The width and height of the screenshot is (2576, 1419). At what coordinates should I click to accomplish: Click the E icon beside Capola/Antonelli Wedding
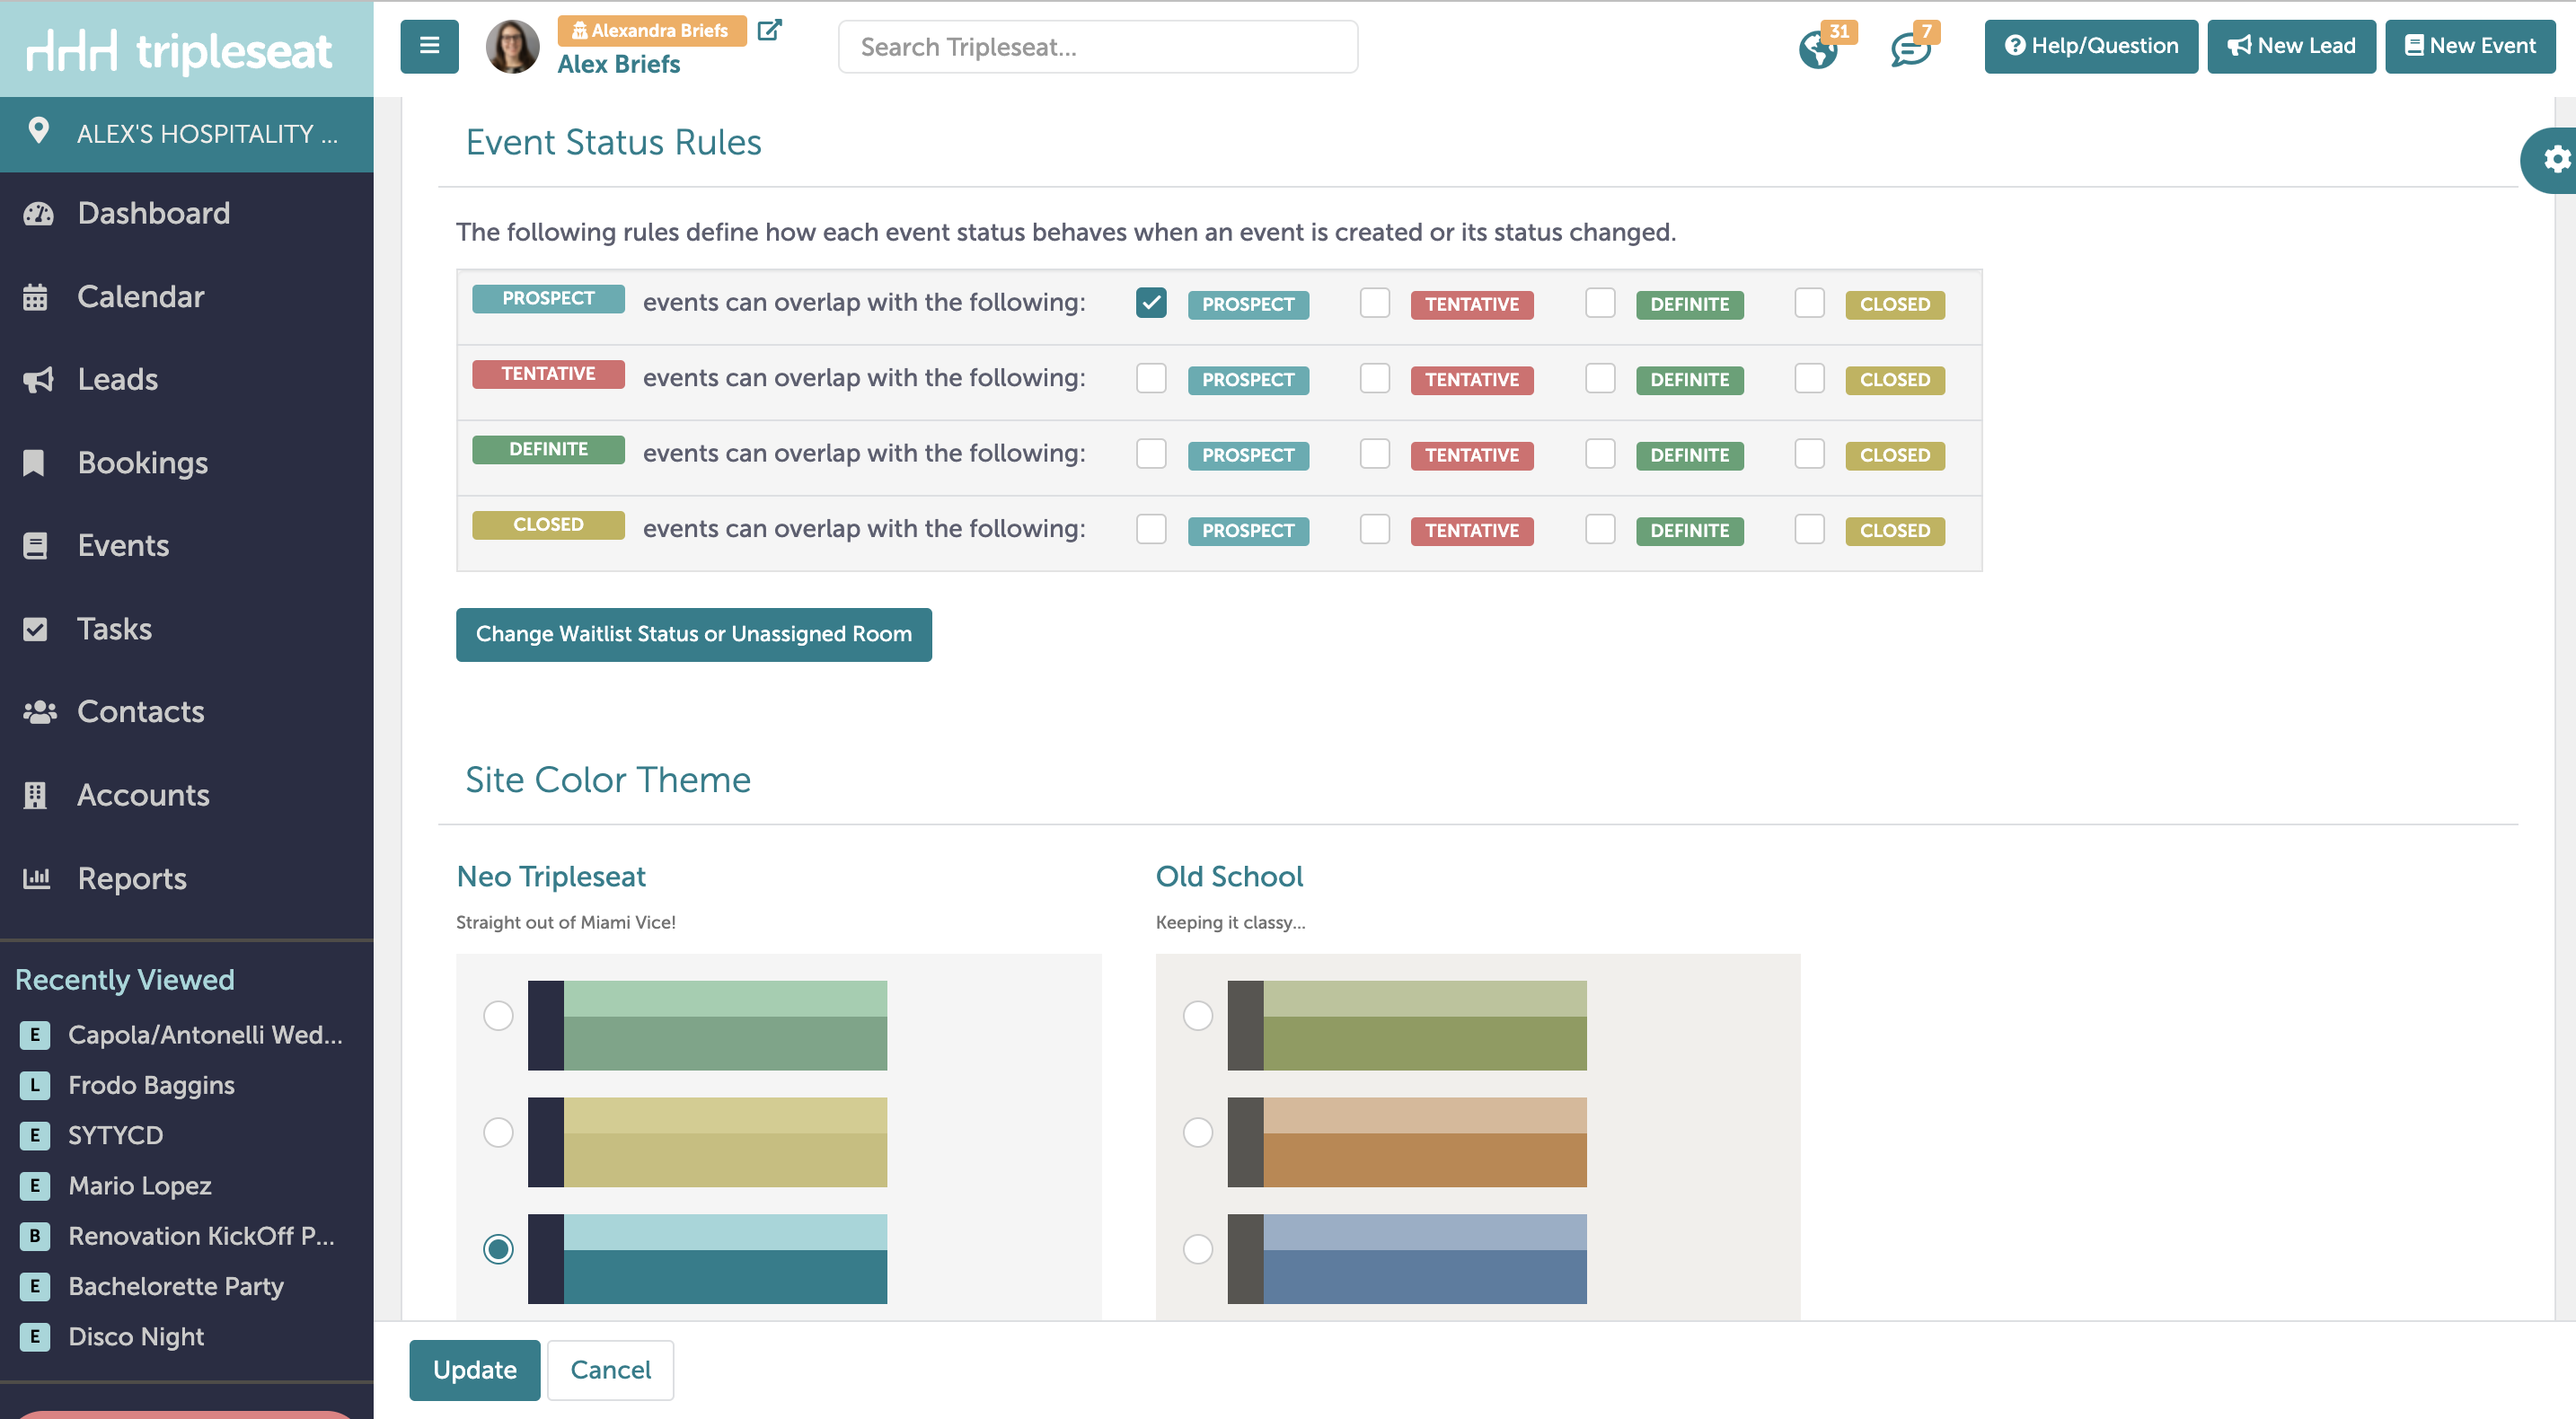[x=35, y=1035]
